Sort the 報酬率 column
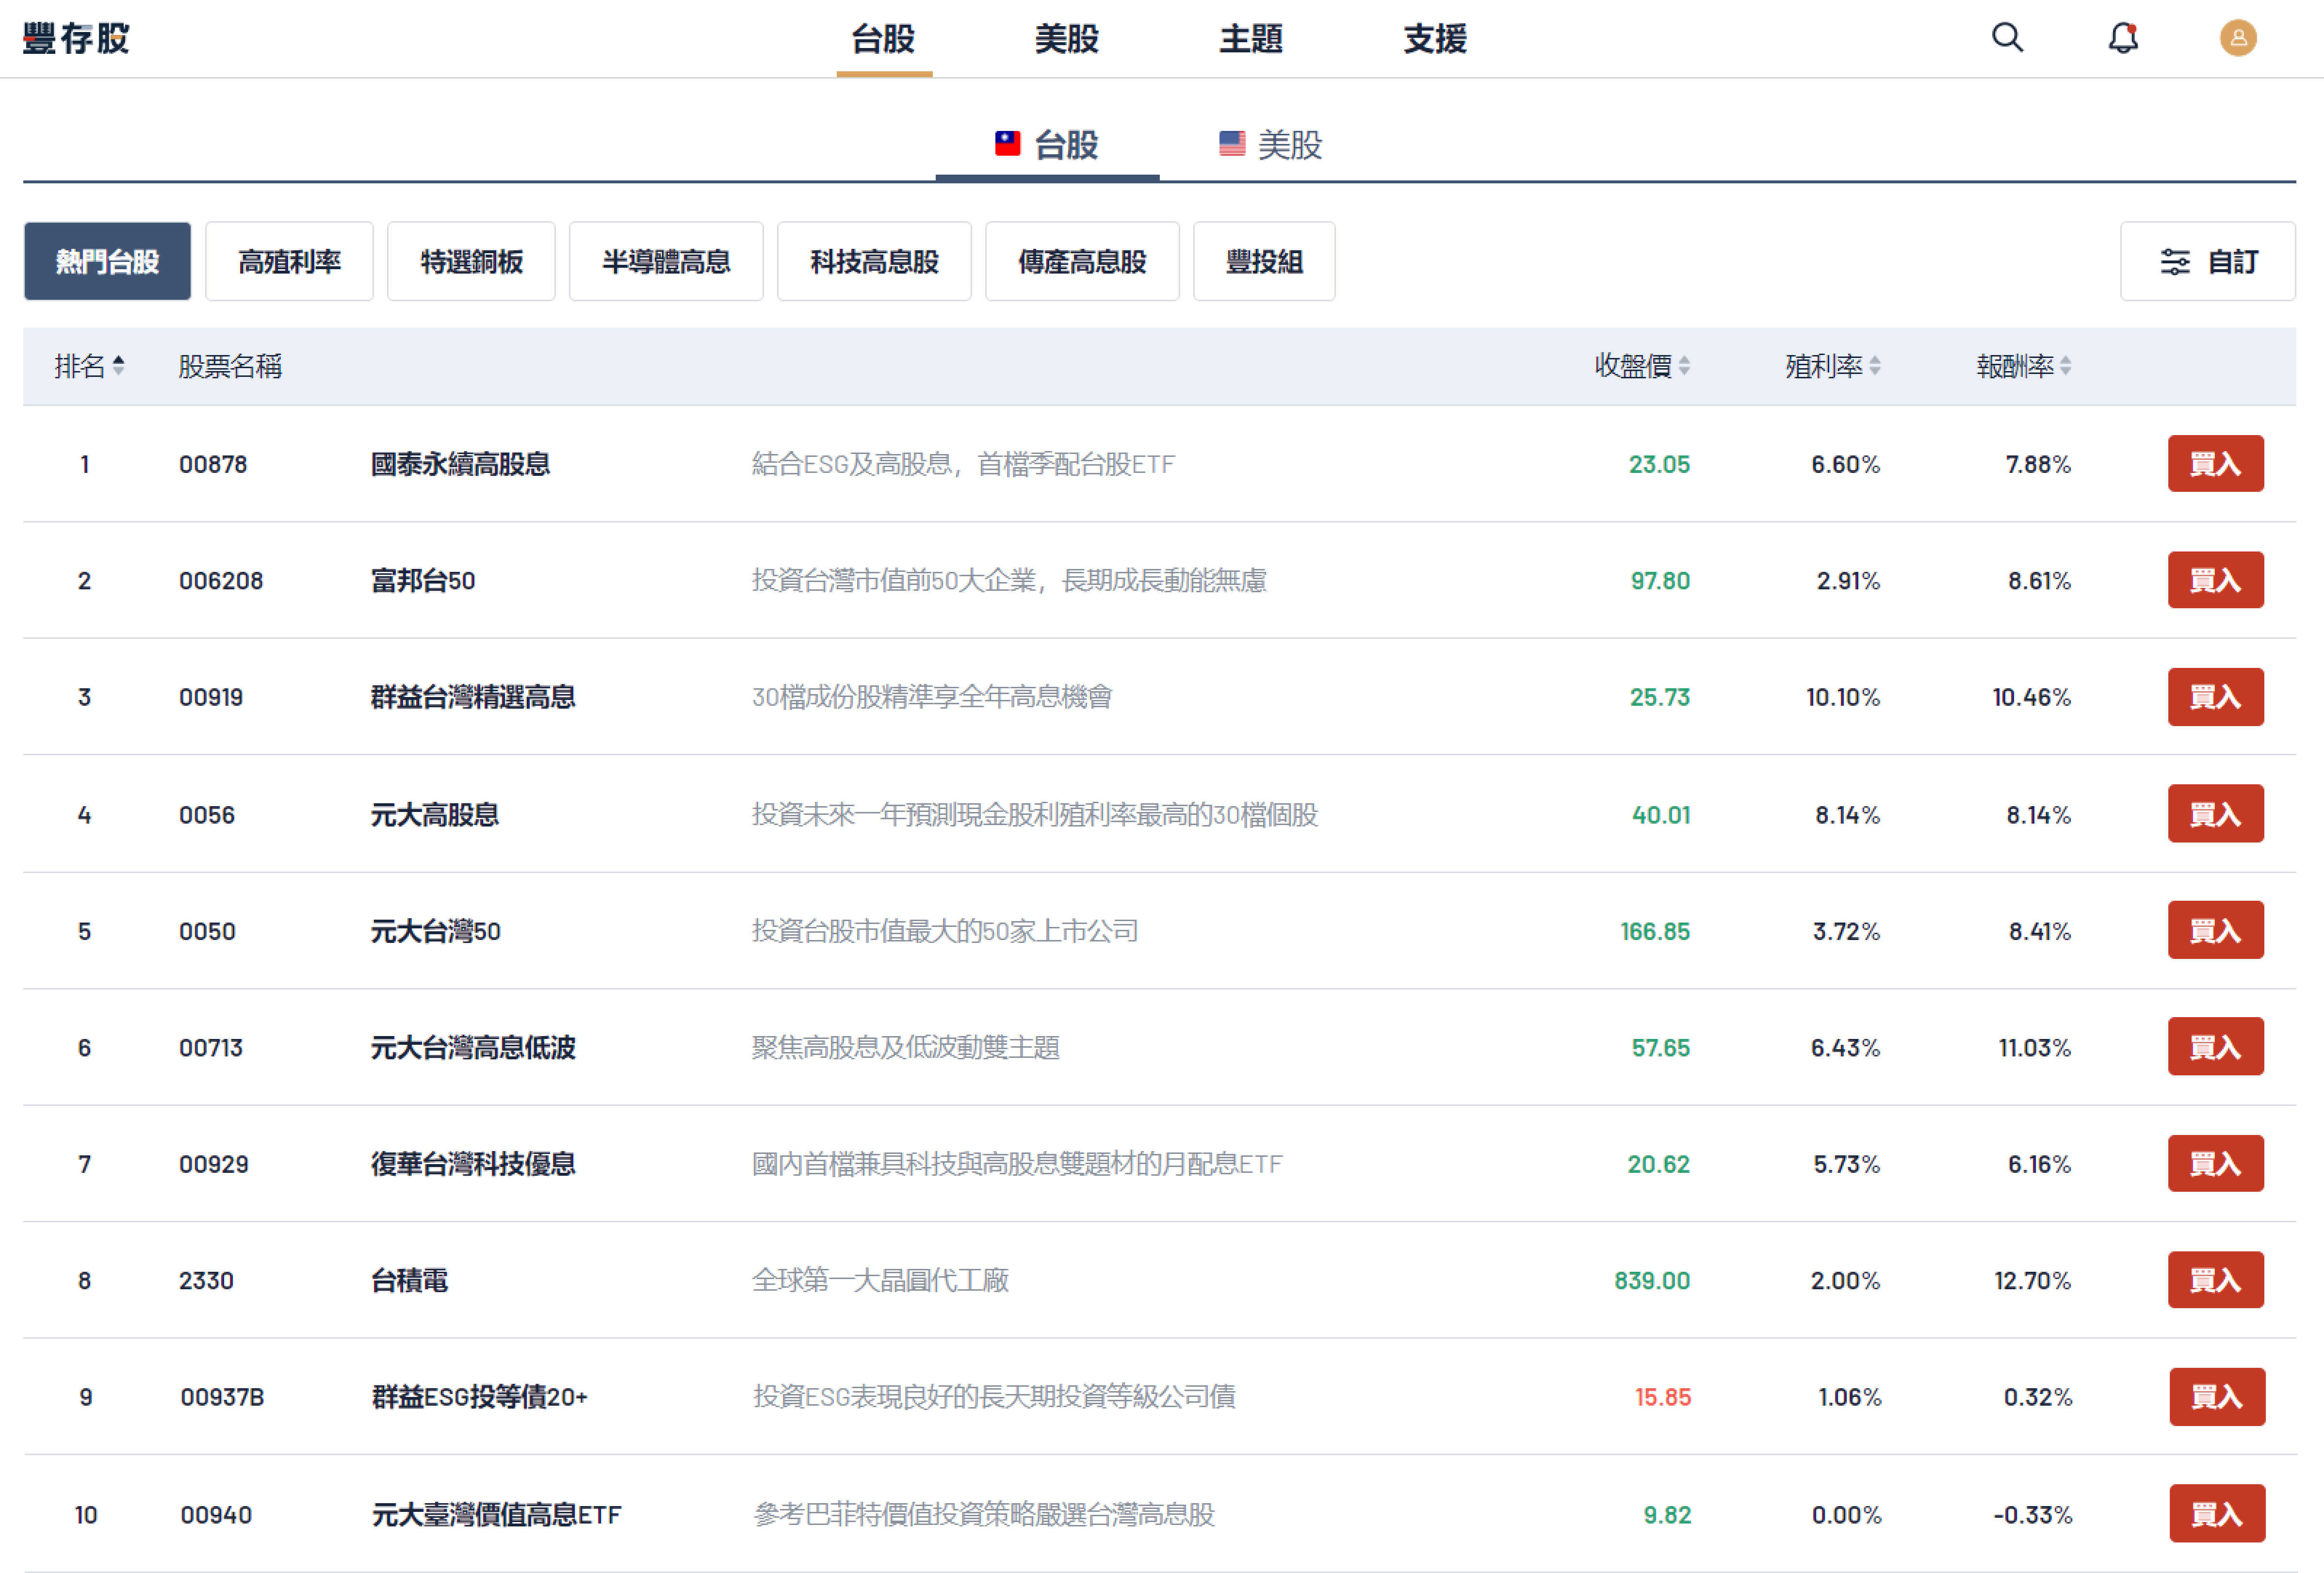The image size is (2324, 1573). click(2064, 367)
